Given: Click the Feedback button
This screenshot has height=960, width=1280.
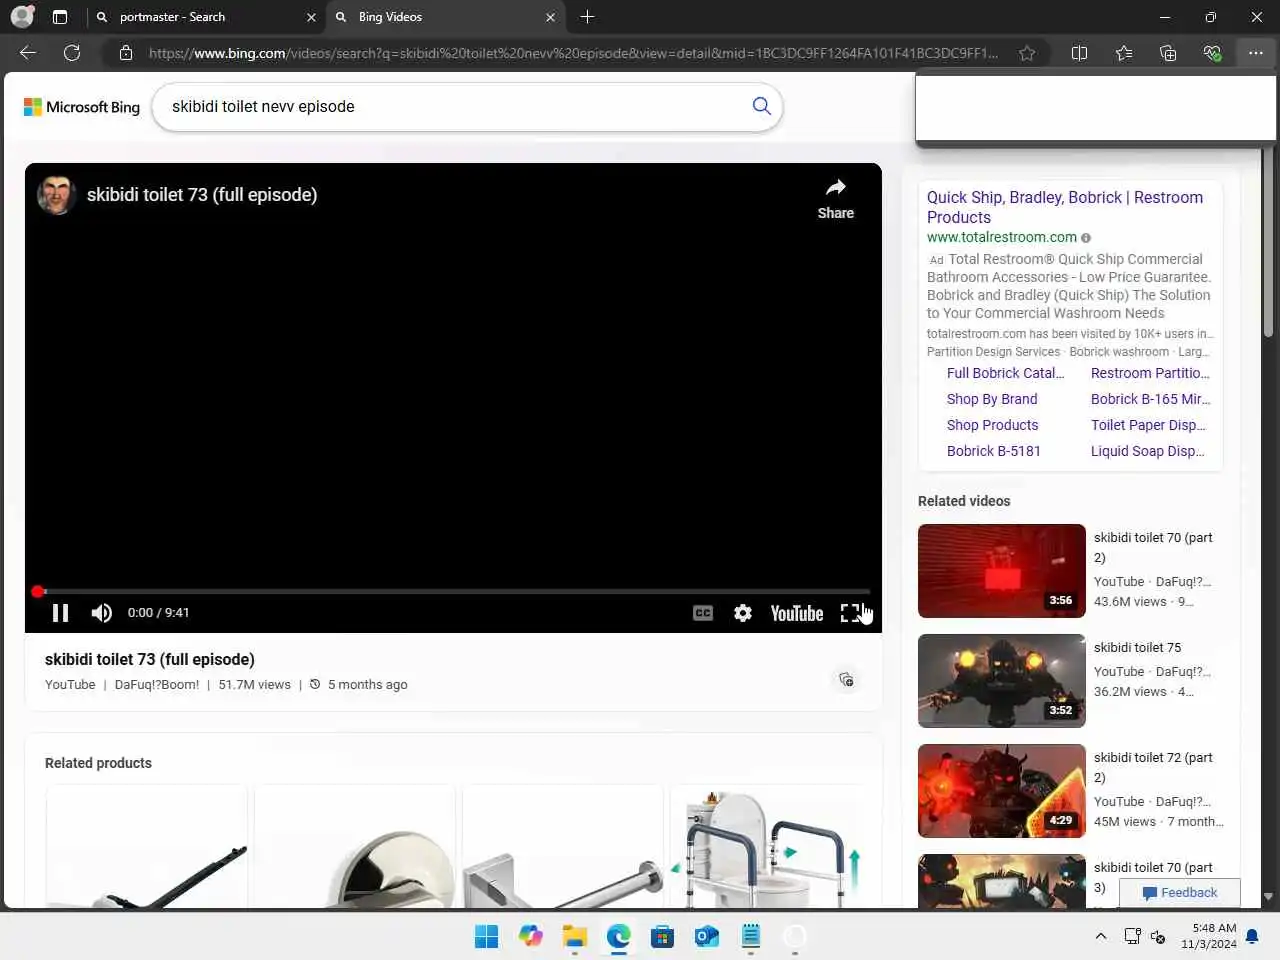Looking at the screenshot, I should pos(1180,893).
